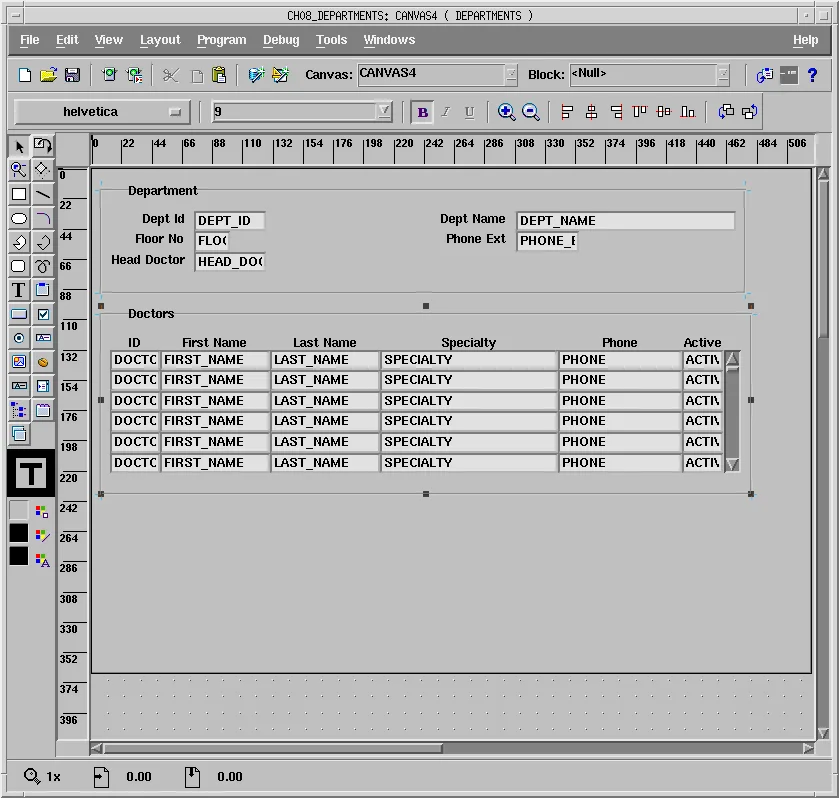This screenshot has height=798, width=839.
Task: Select the DEPT_NAME field on canvas
Action: point(626,221)
